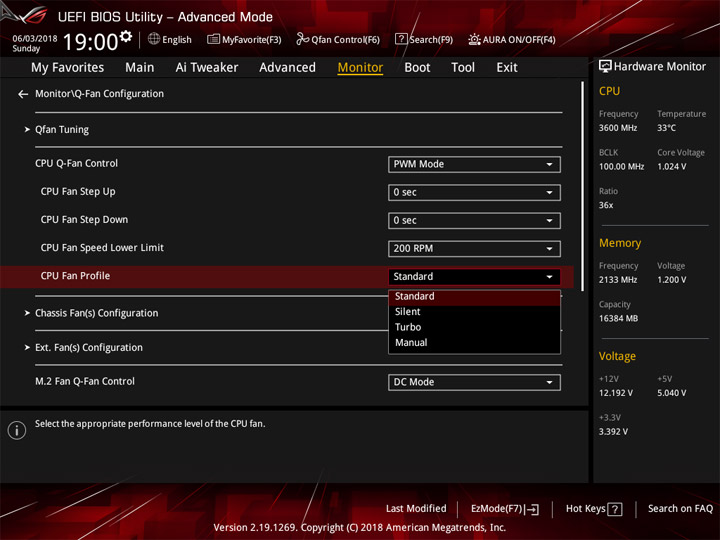Click CPU Fan Speed Lower Limit label
720x540 pixels.
pyautogui.click(x=102, y=248)
